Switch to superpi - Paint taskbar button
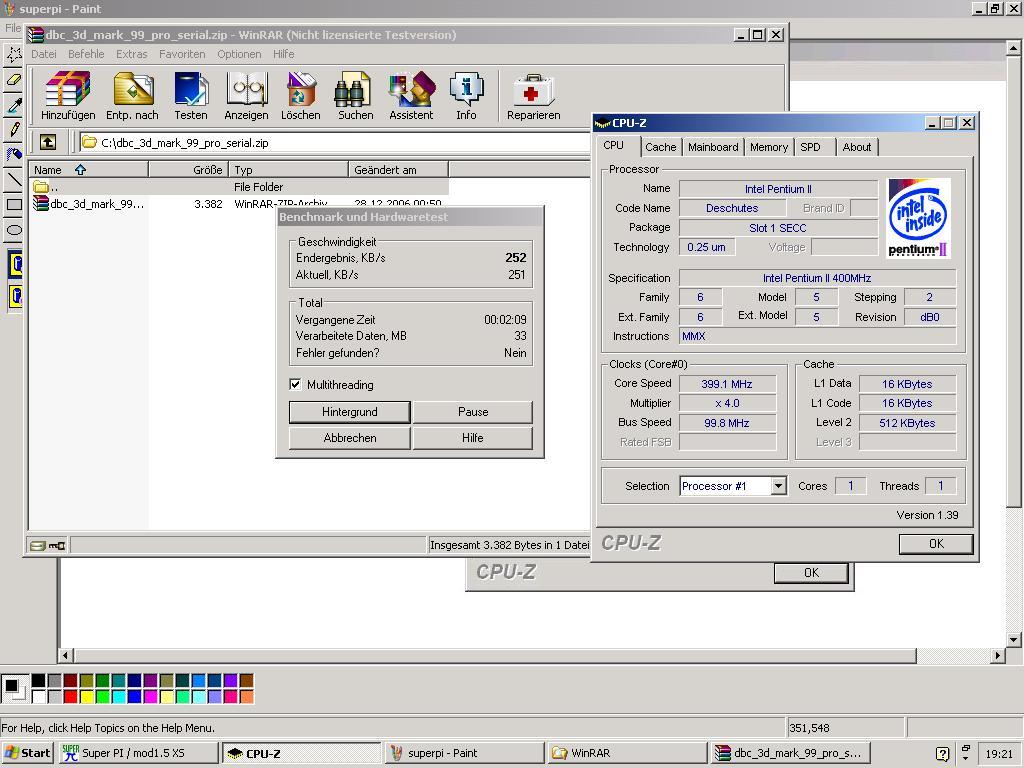1024x768 pixels. click(464, 753)
